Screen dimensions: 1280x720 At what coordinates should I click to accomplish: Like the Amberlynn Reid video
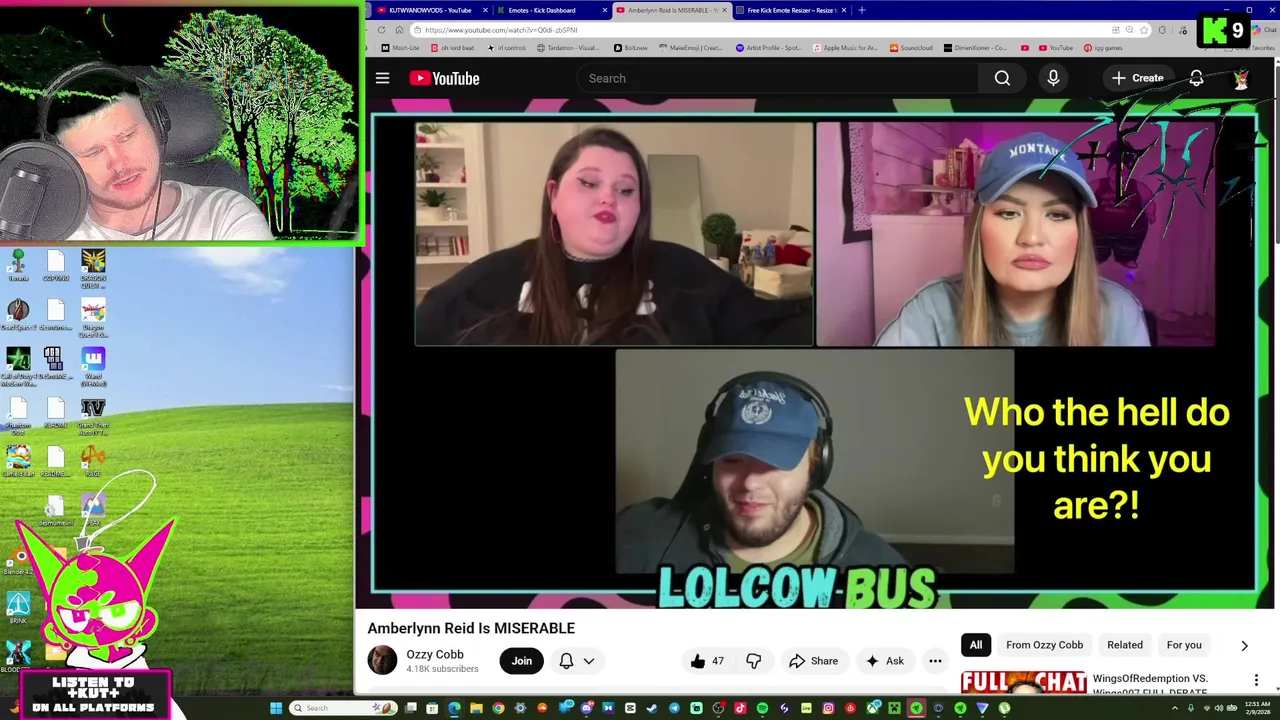pyautogui.click(x=708, y=661)
